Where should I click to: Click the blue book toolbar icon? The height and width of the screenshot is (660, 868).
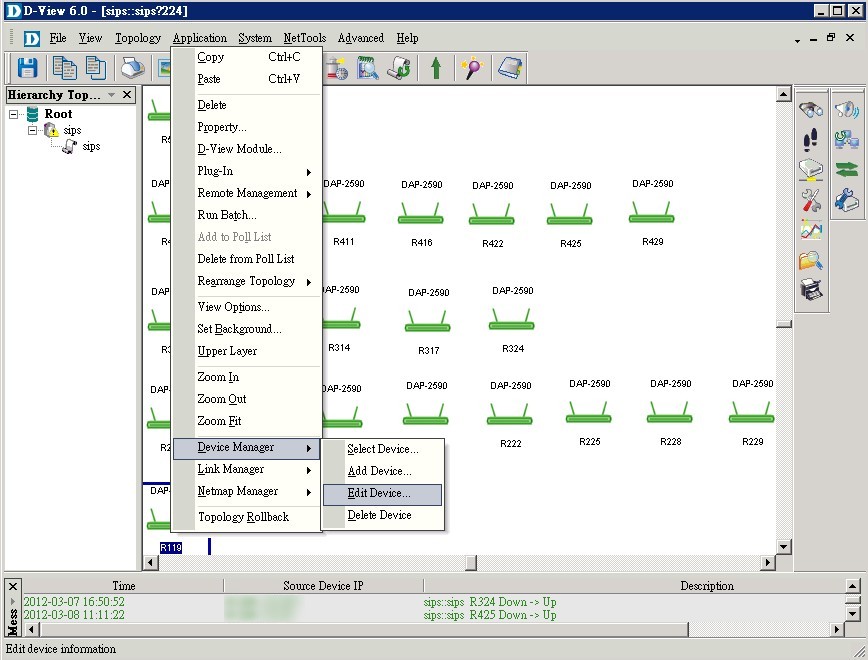coord(510,68)
